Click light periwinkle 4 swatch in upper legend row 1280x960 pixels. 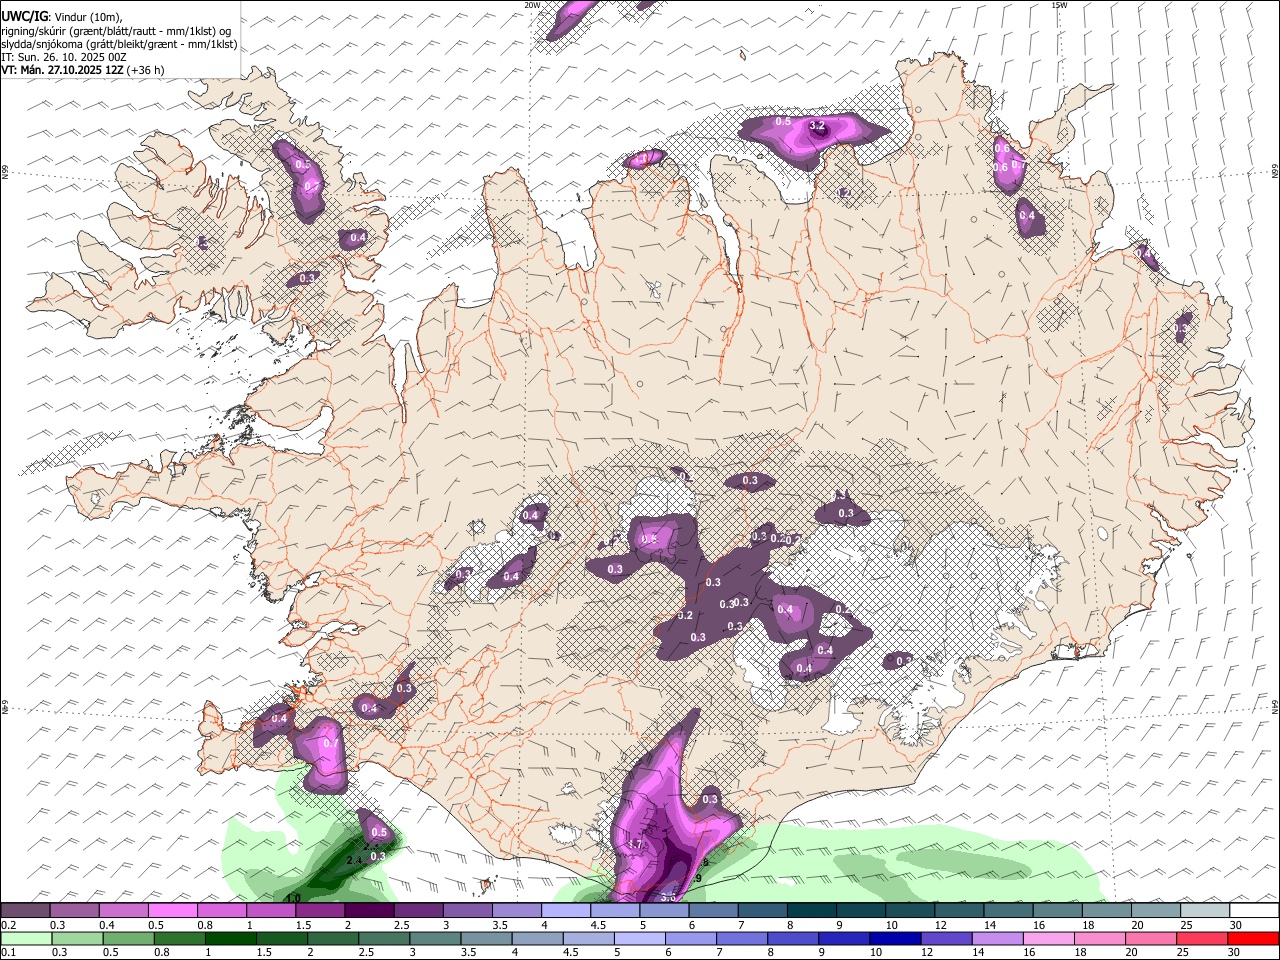566,910
